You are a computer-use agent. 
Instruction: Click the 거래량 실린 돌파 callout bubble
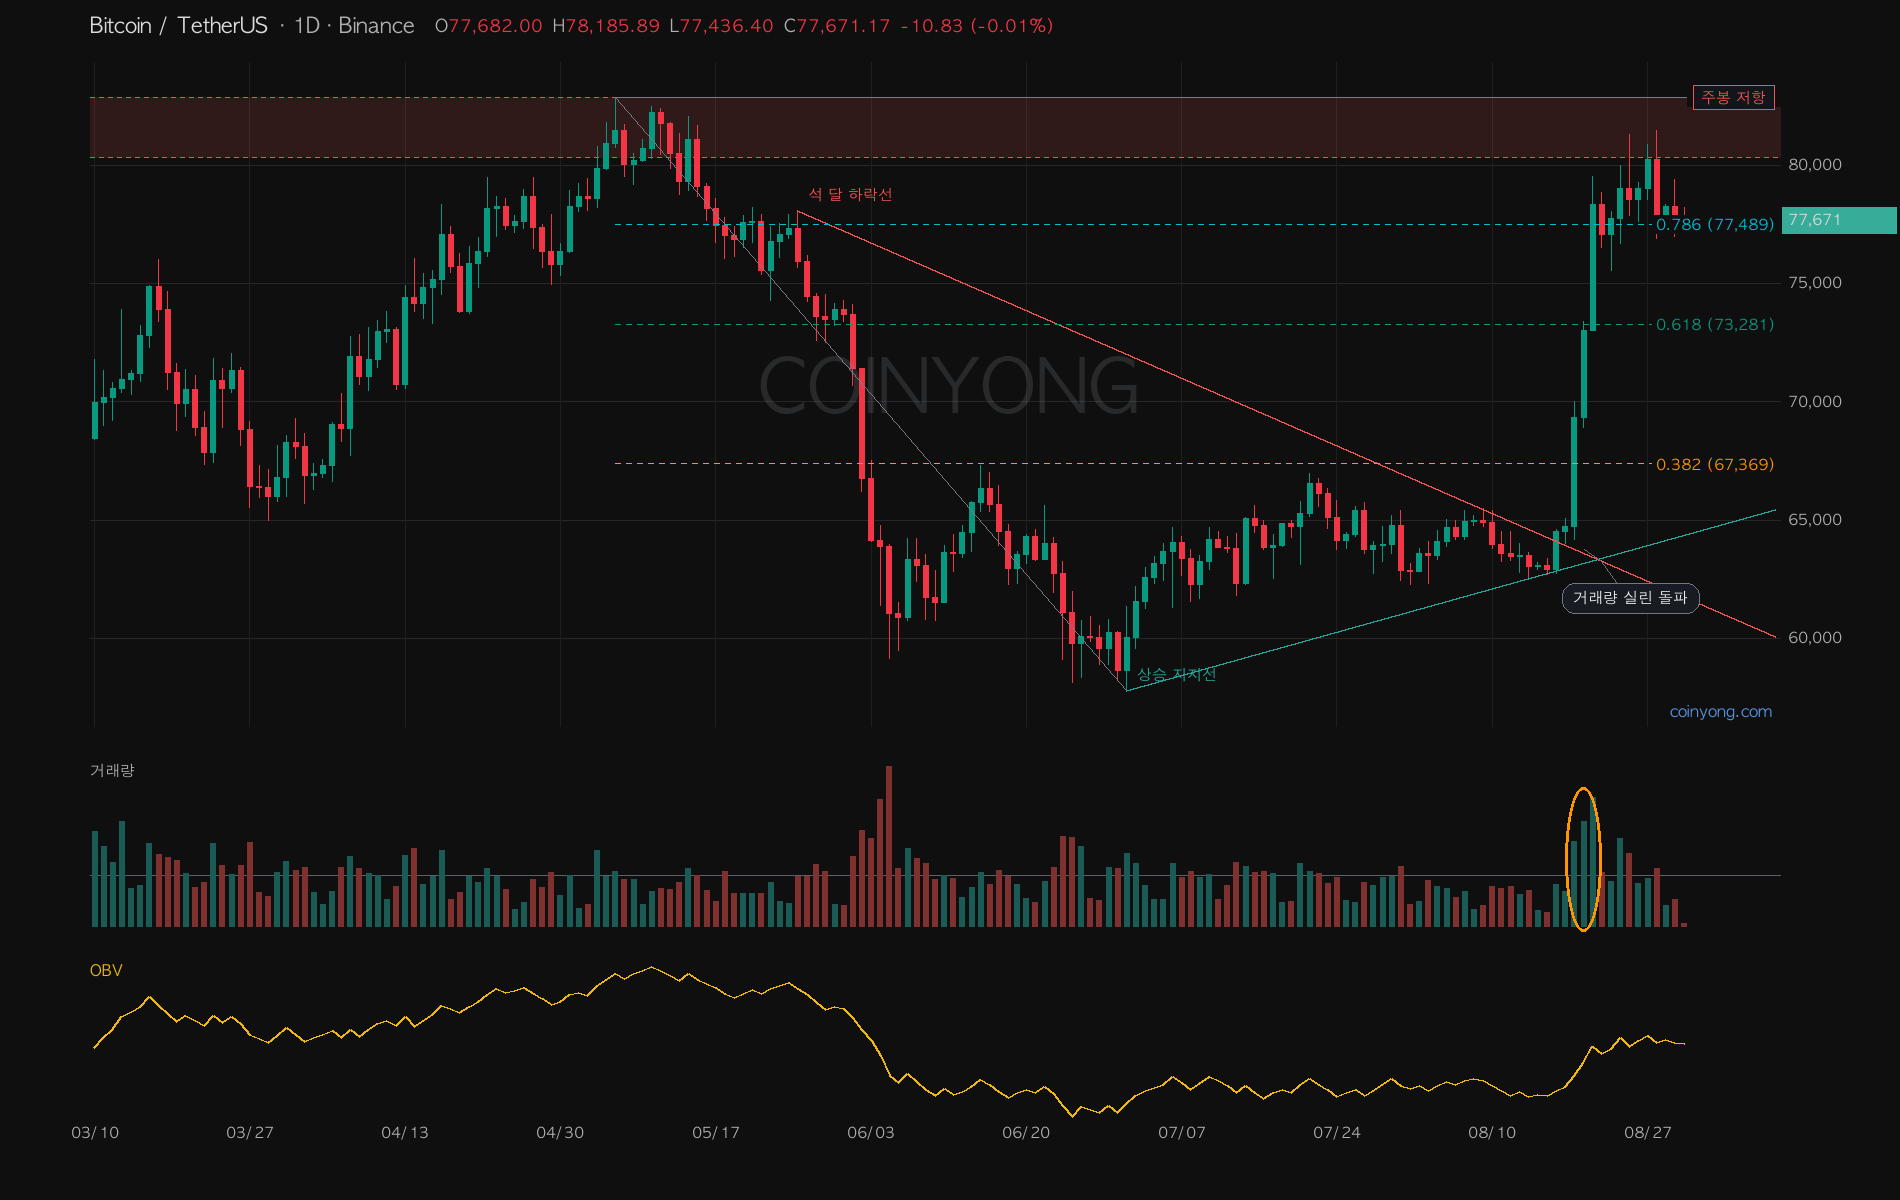1630,598
